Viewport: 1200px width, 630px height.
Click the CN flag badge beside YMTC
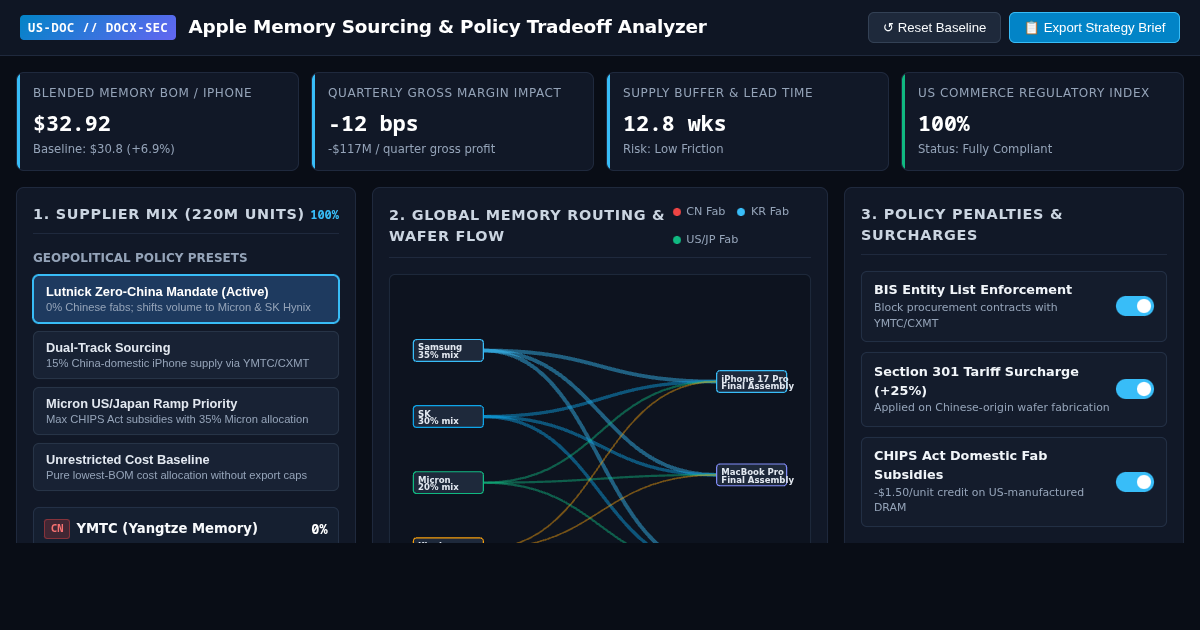coord(57,529)
